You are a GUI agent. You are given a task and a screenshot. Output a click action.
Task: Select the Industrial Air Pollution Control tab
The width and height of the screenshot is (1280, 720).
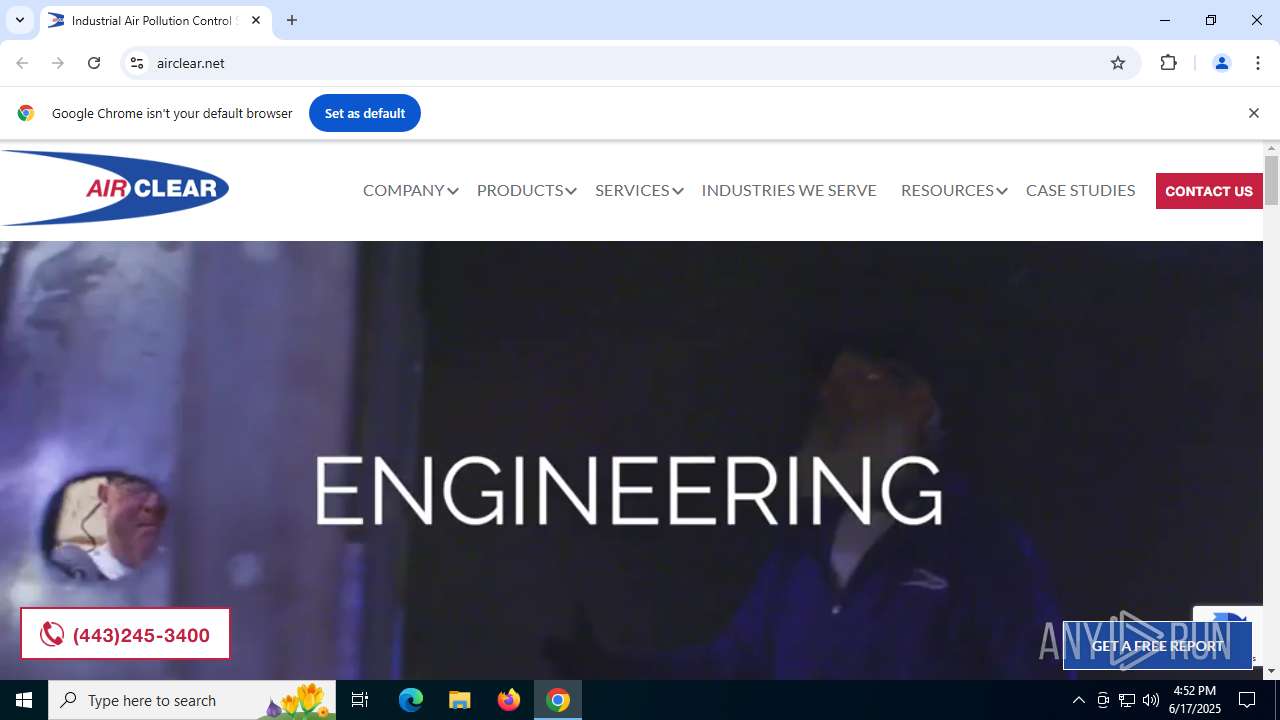point(155,20)
